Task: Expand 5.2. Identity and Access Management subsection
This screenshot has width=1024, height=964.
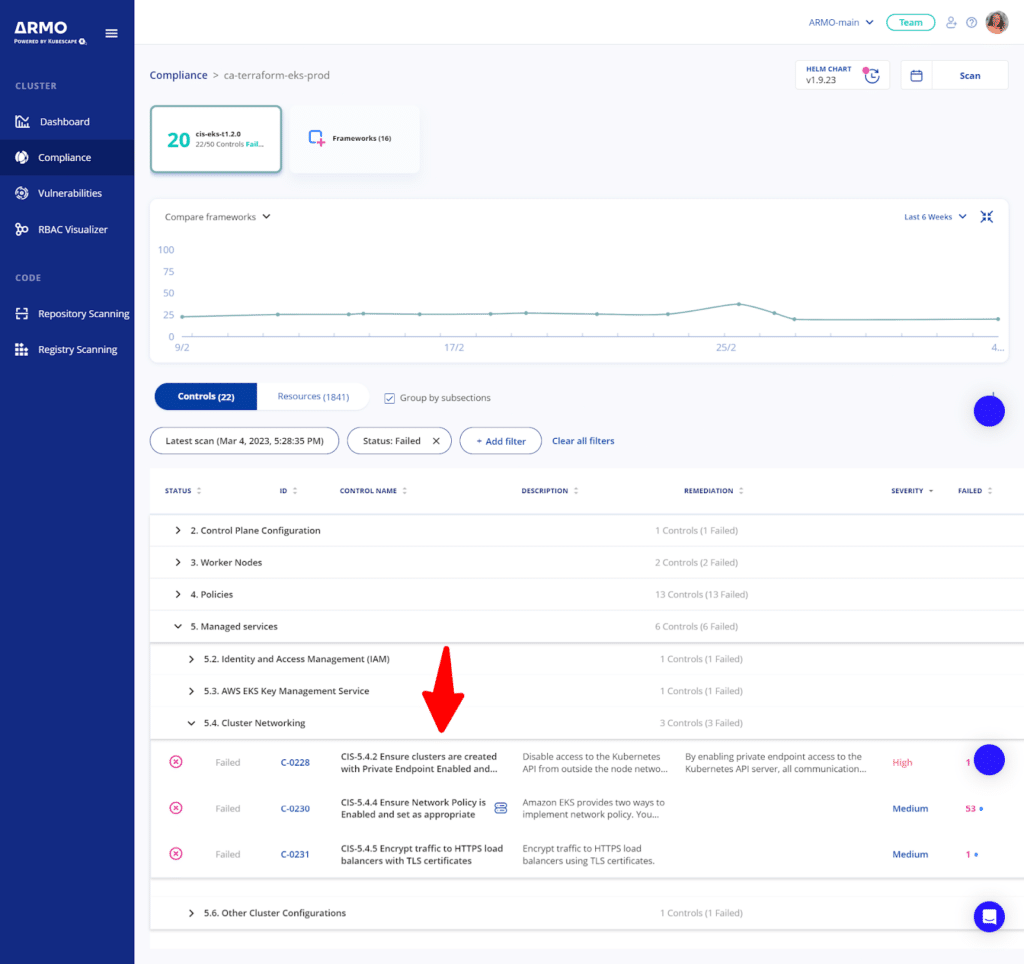Action: coord(191,659)
